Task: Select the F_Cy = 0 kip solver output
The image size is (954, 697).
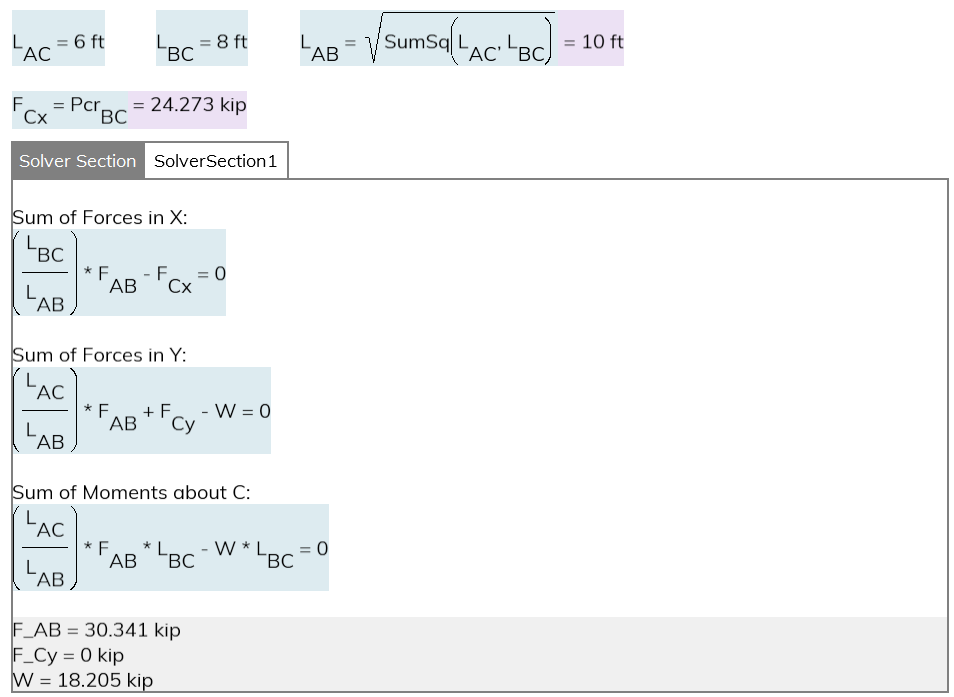Action: (68, 656)
